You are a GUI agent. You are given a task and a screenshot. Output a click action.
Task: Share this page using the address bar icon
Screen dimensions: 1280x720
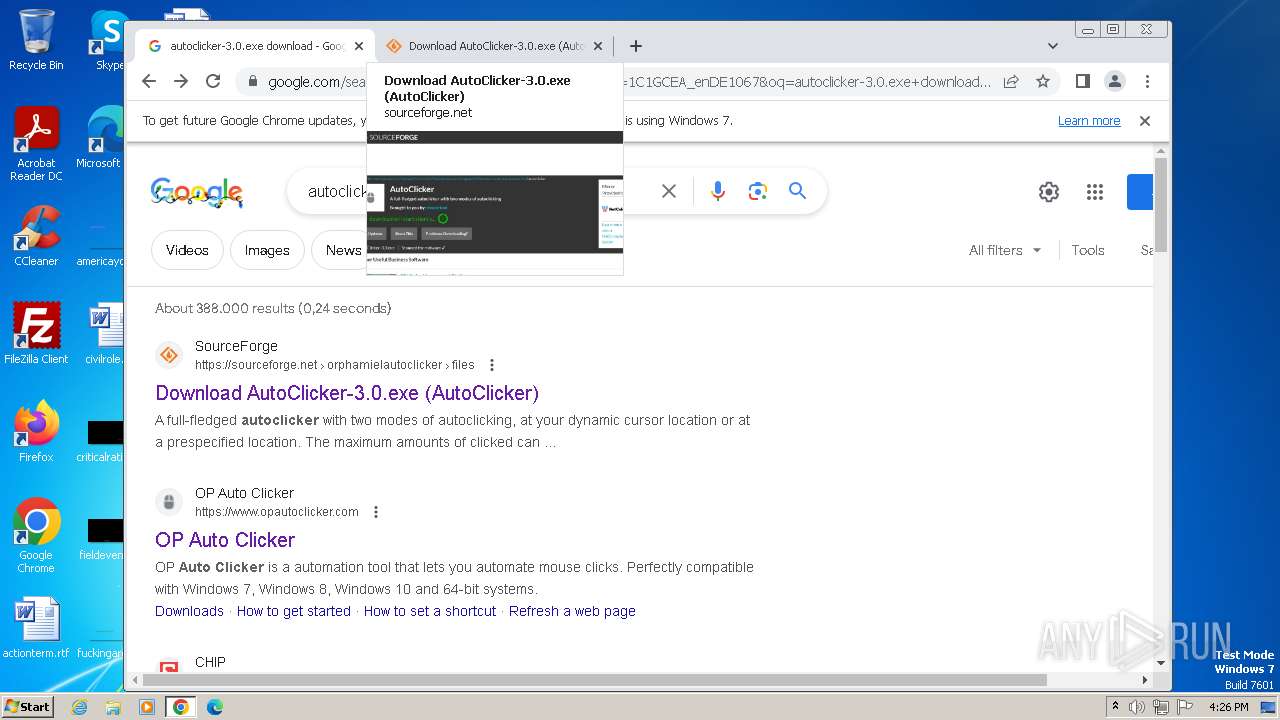[1011, 81]
